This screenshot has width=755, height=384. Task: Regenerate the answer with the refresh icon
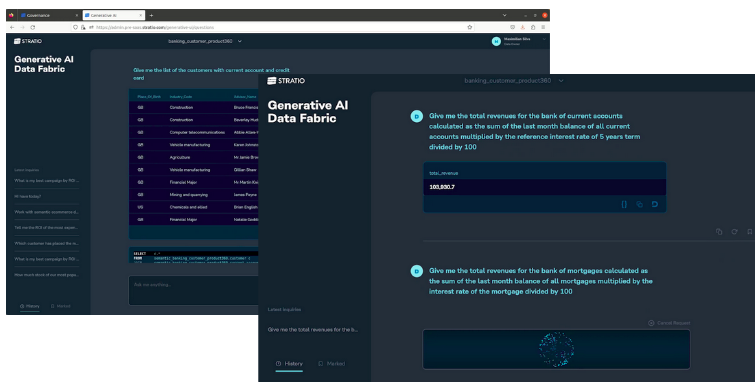click(x=734, y=232)
